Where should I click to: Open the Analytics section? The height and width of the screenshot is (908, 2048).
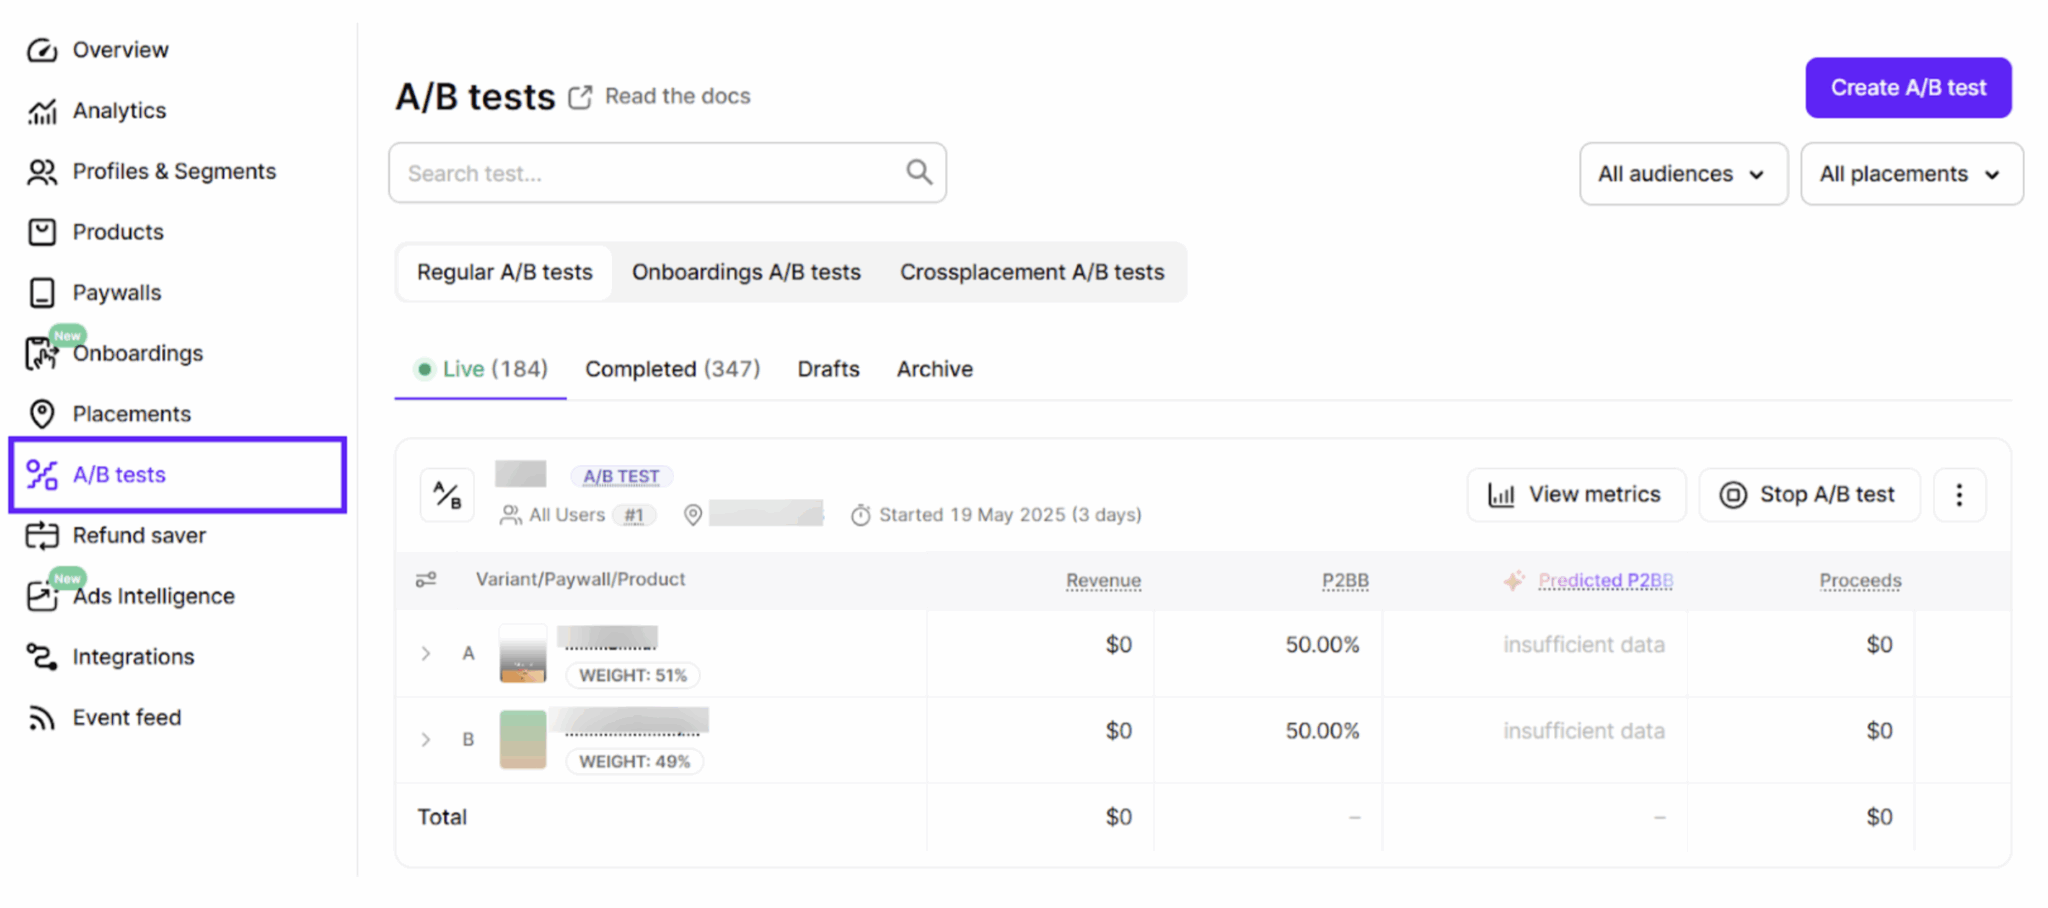click(x=119, y=110)
